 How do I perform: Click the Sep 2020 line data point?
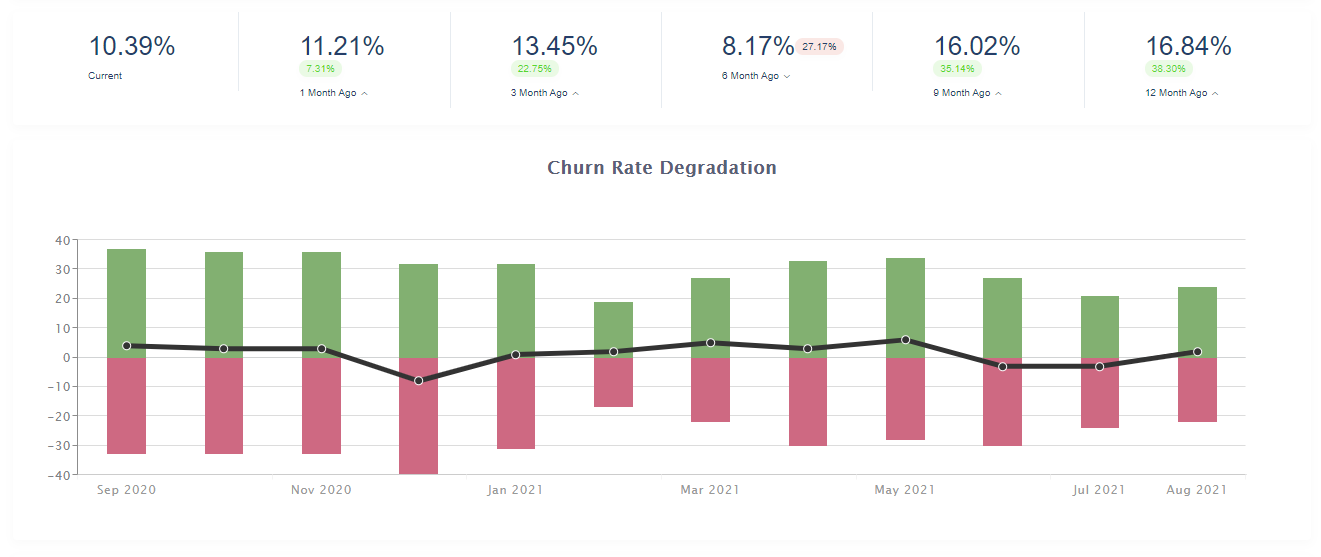pos(126,346)
